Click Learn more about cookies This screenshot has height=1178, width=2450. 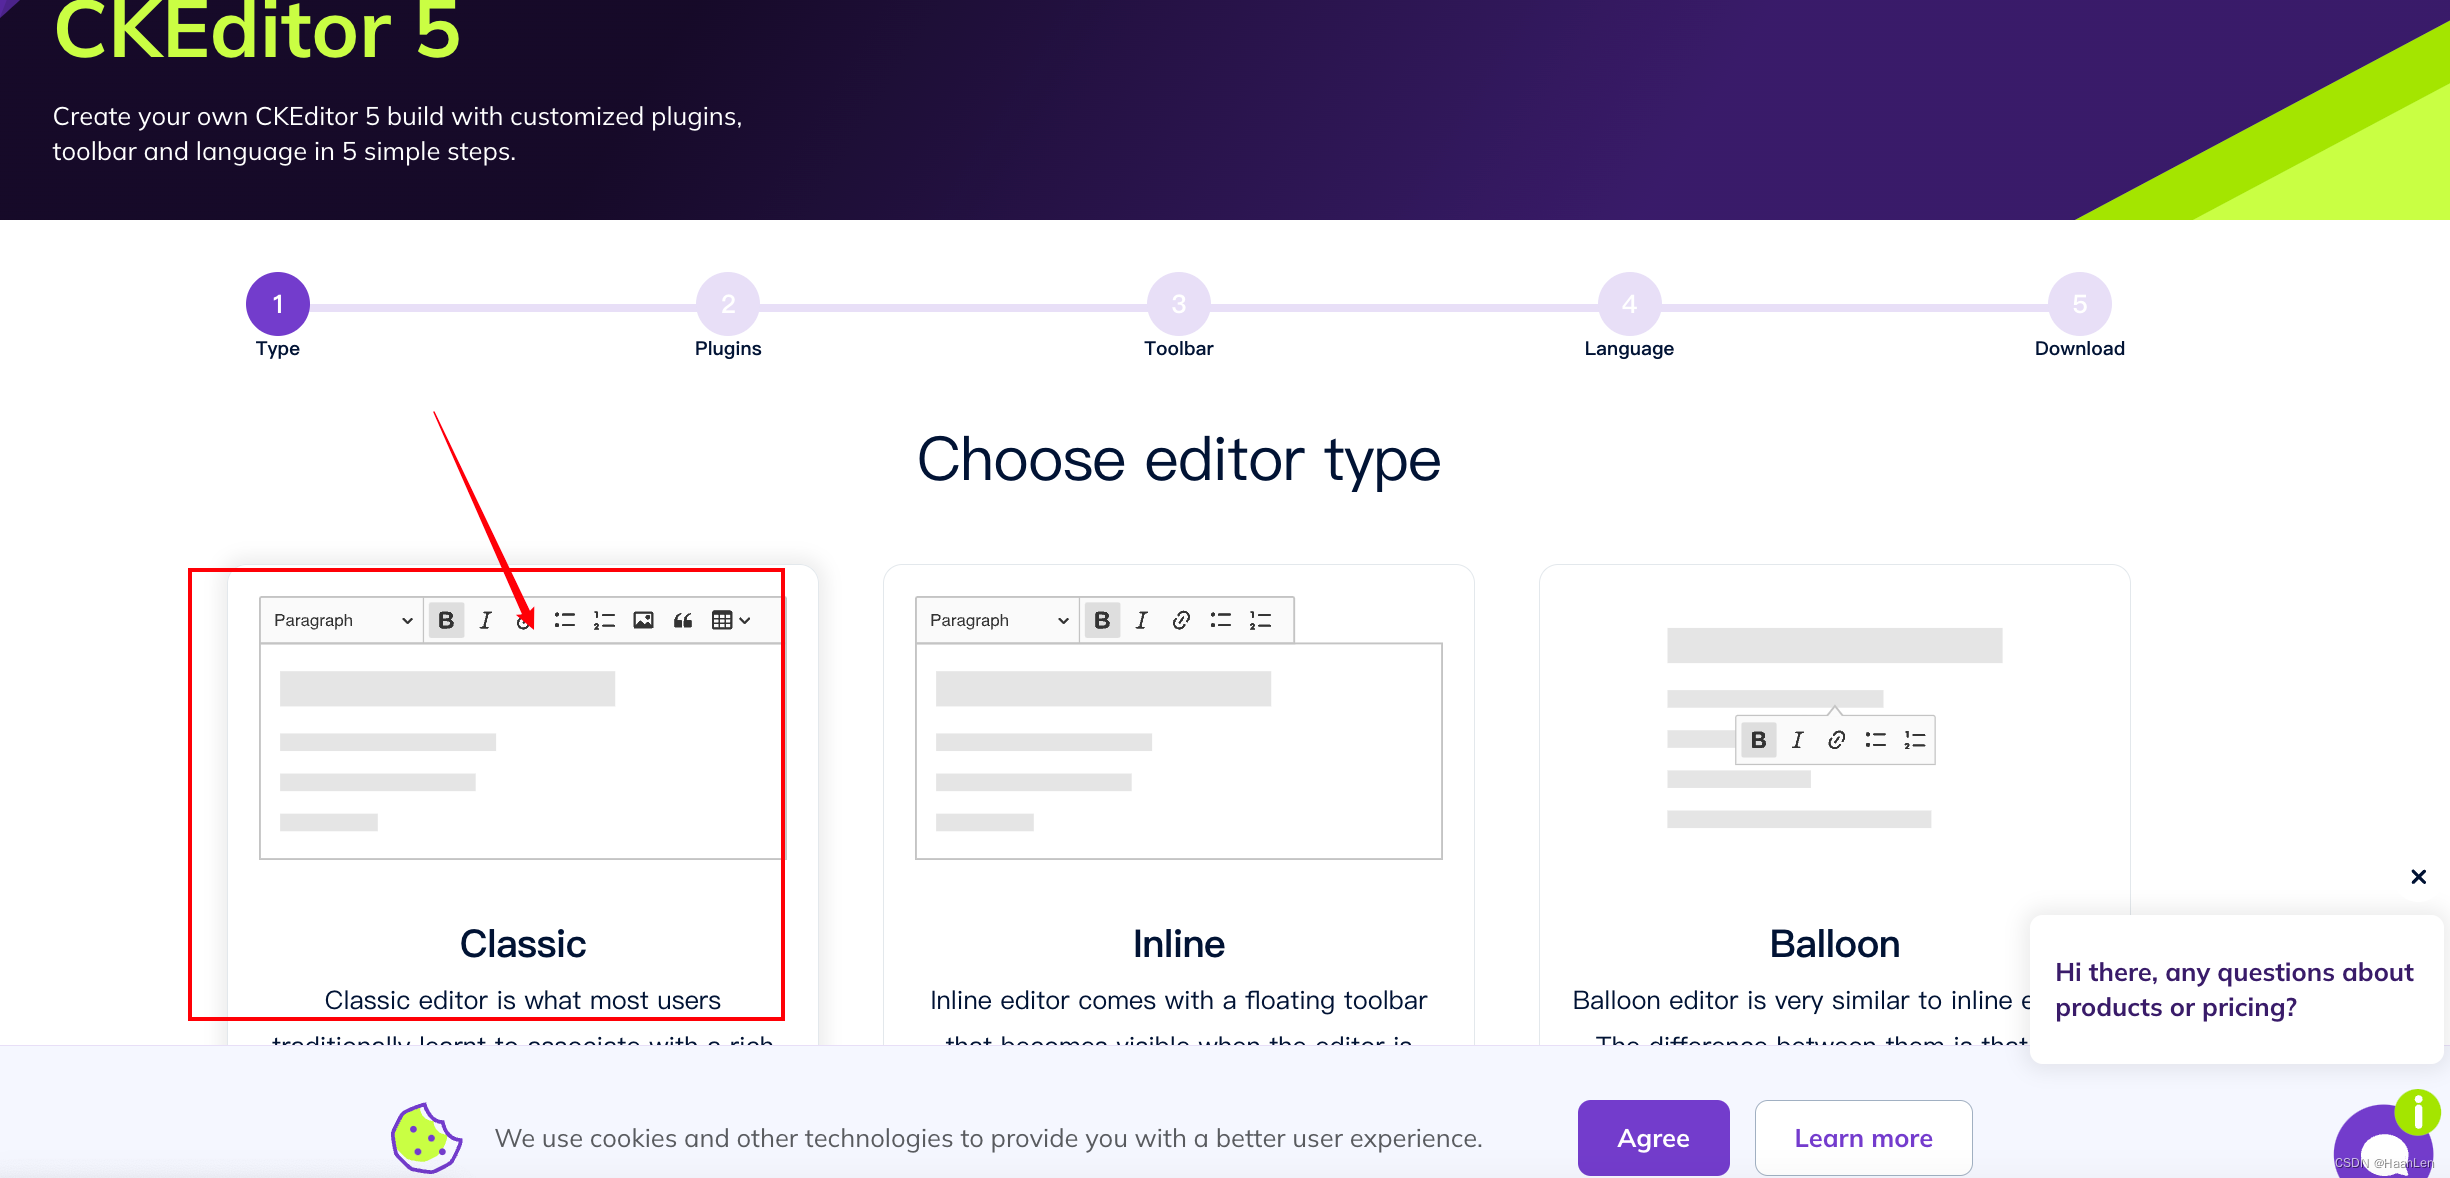(1863, 1138)
